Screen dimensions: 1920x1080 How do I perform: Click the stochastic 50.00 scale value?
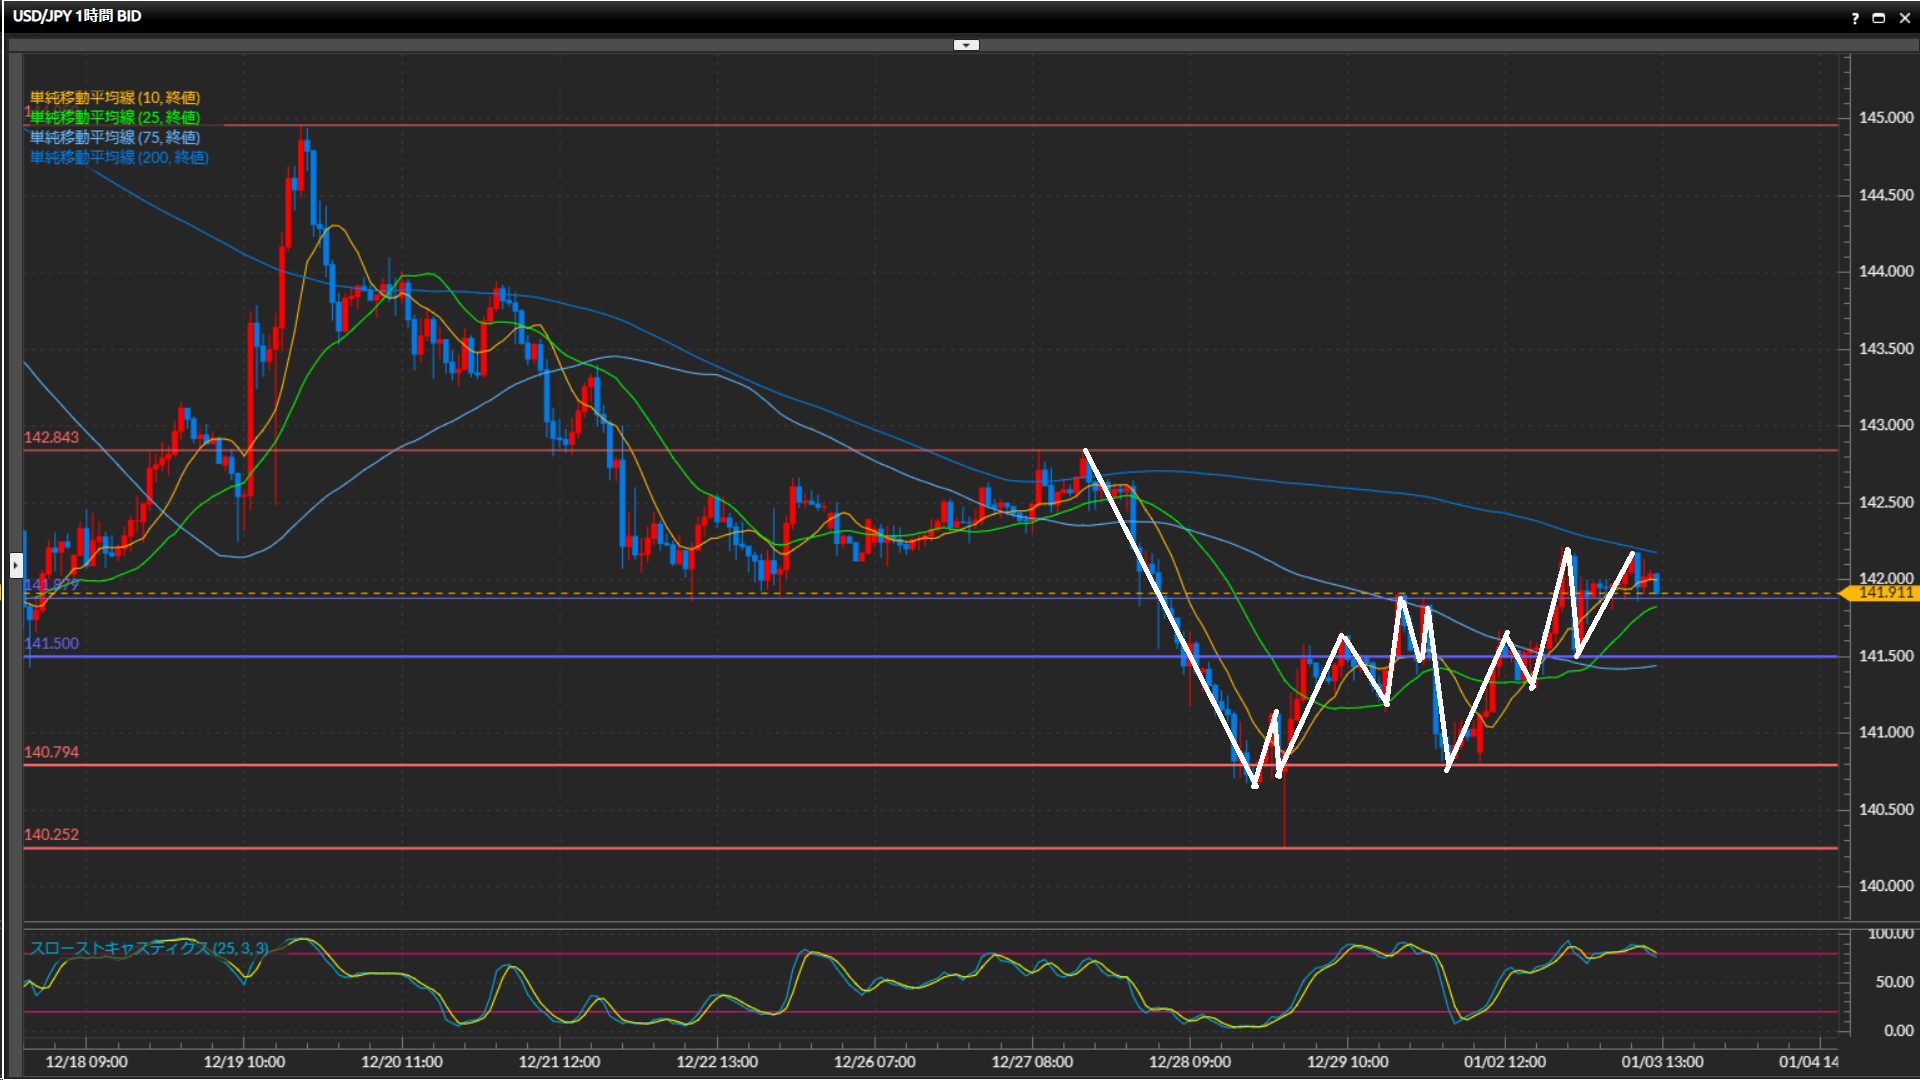tap(1894, 982)
